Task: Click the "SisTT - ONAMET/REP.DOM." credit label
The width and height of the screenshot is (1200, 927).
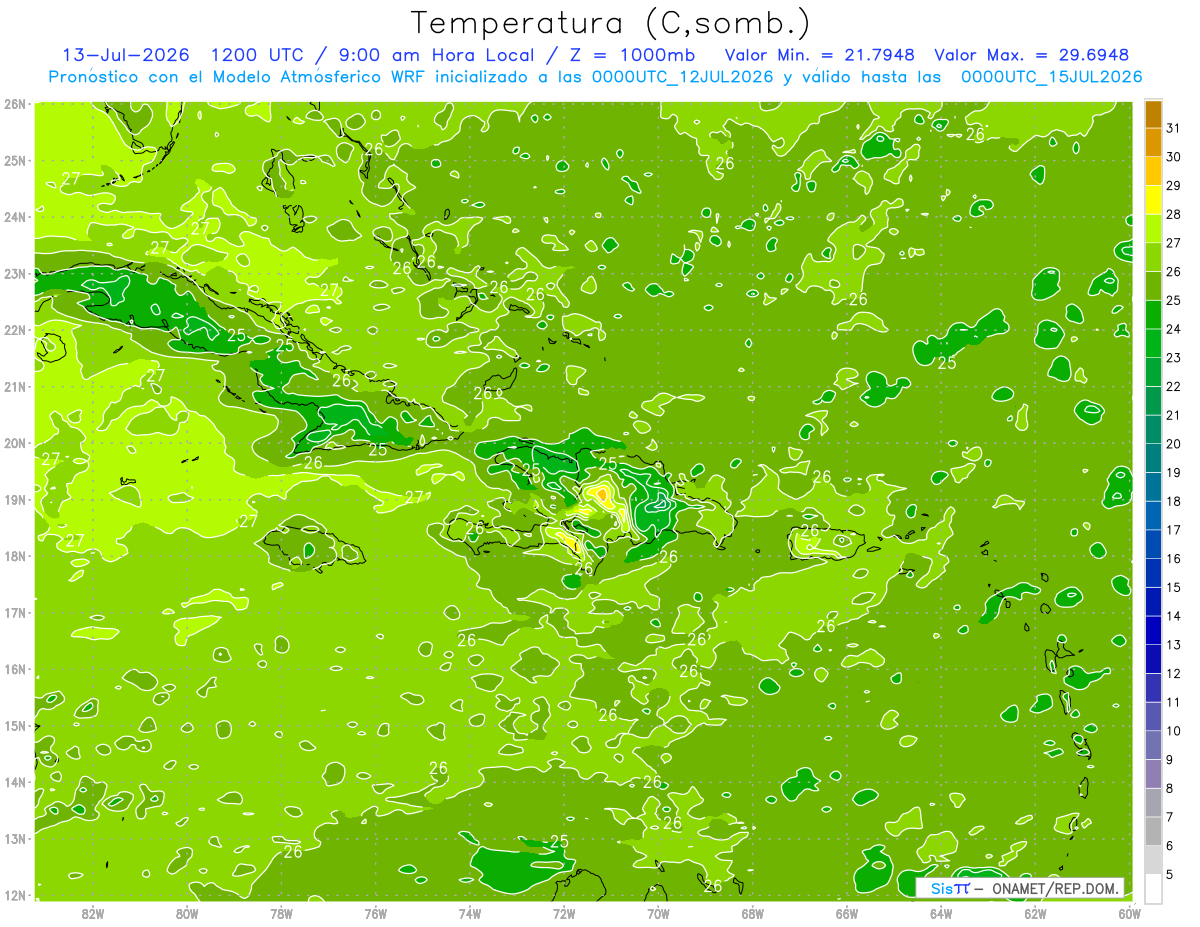Action: [1020, 888]
